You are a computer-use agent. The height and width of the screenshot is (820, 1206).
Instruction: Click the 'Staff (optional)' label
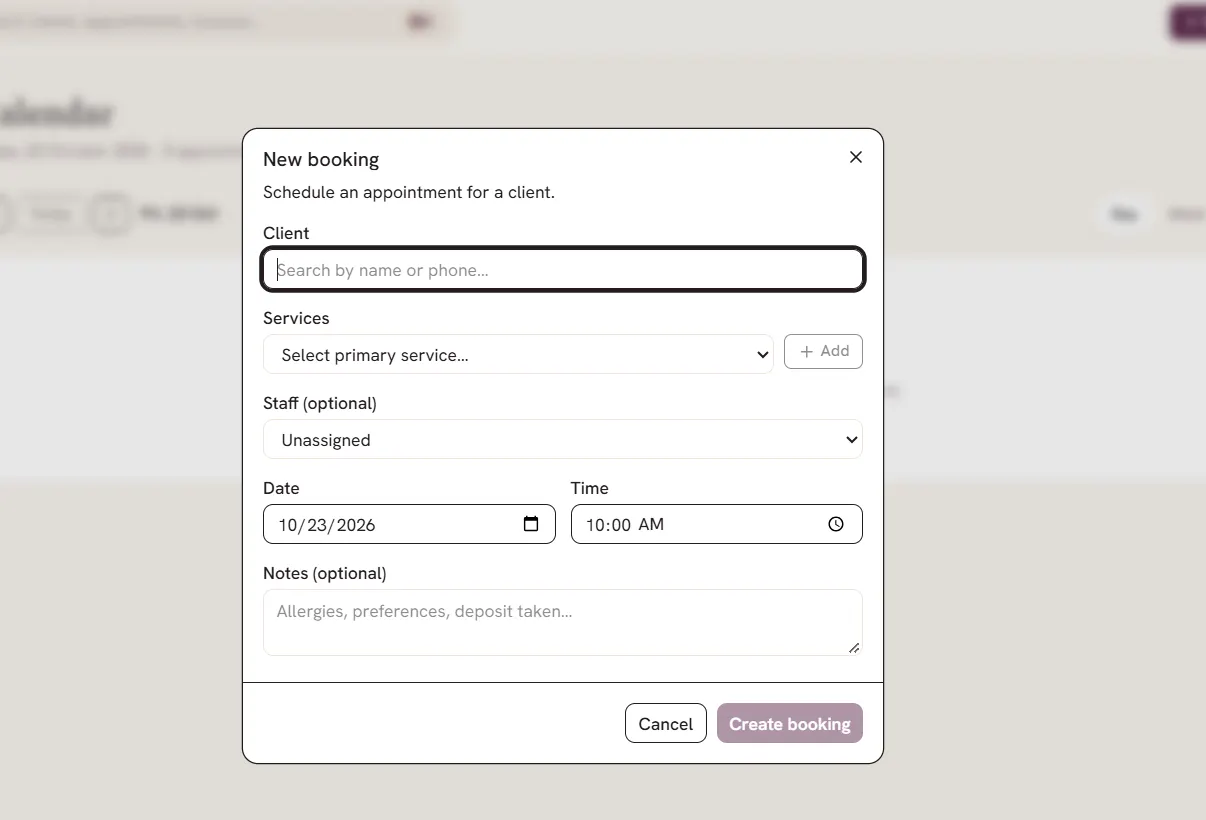[x=320, y=403]
